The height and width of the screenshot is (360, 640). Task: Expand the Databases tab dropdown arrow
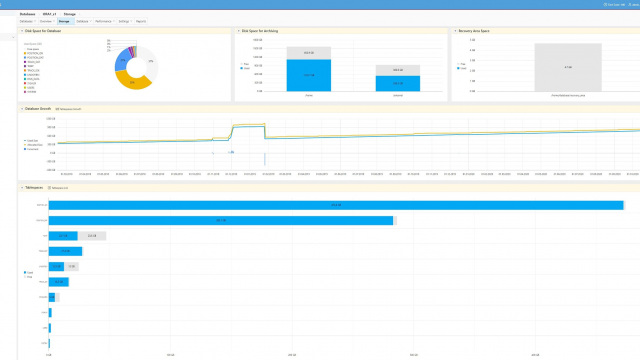point(35,21)
